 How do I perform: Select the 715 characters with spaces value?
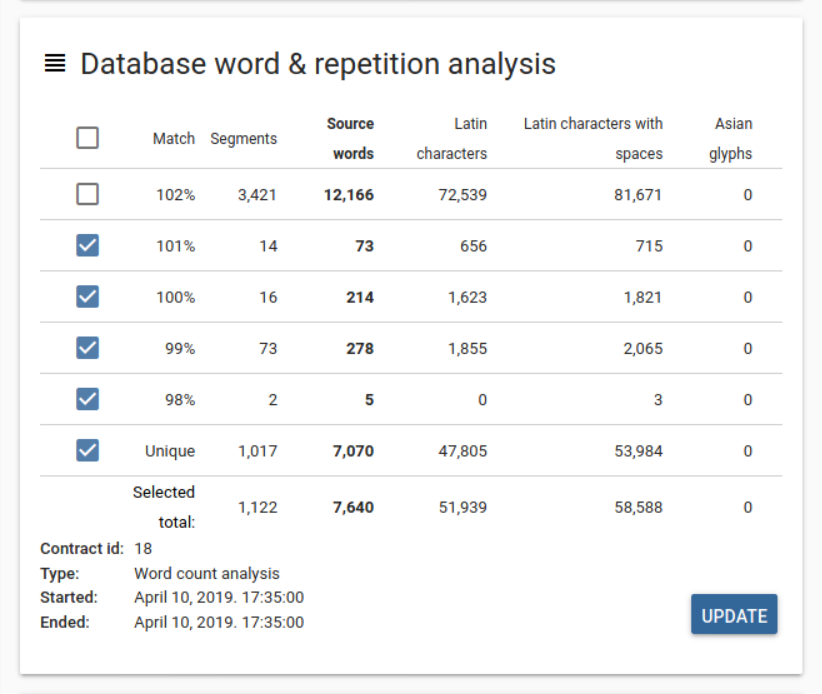click(x=650, y=246)
